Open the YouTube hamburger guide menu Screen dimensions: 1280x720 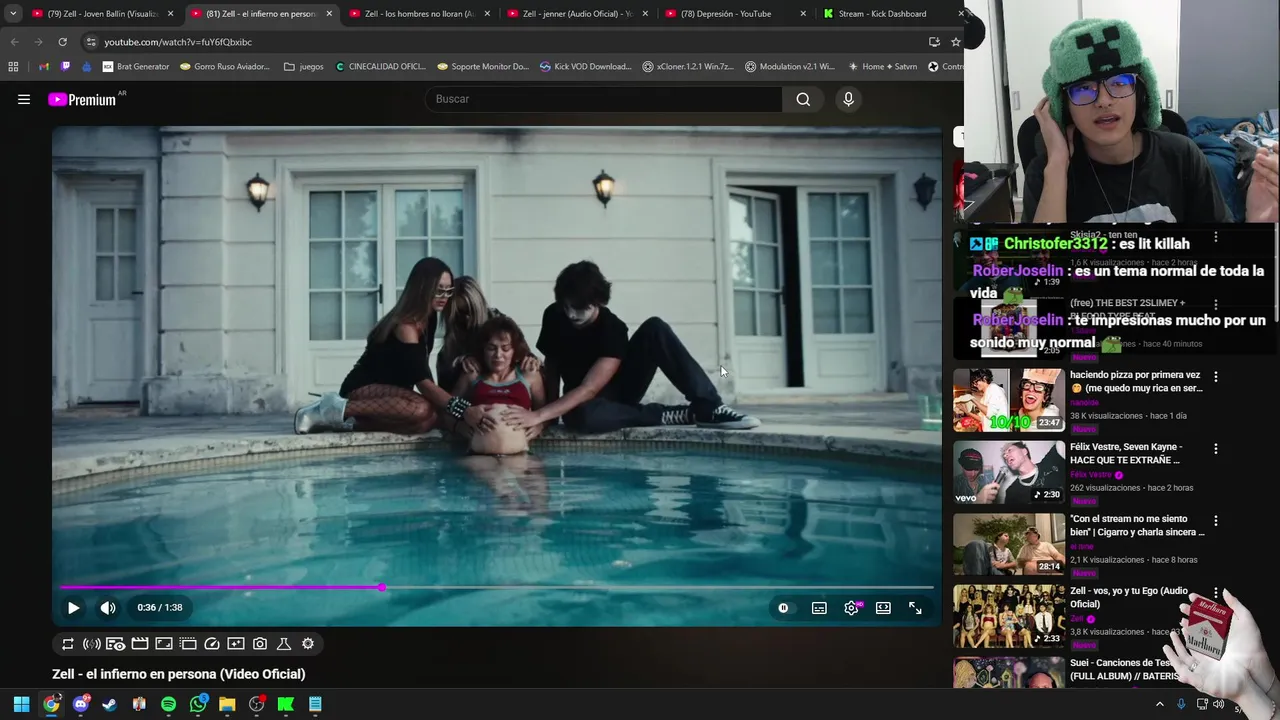click(24, 99)
